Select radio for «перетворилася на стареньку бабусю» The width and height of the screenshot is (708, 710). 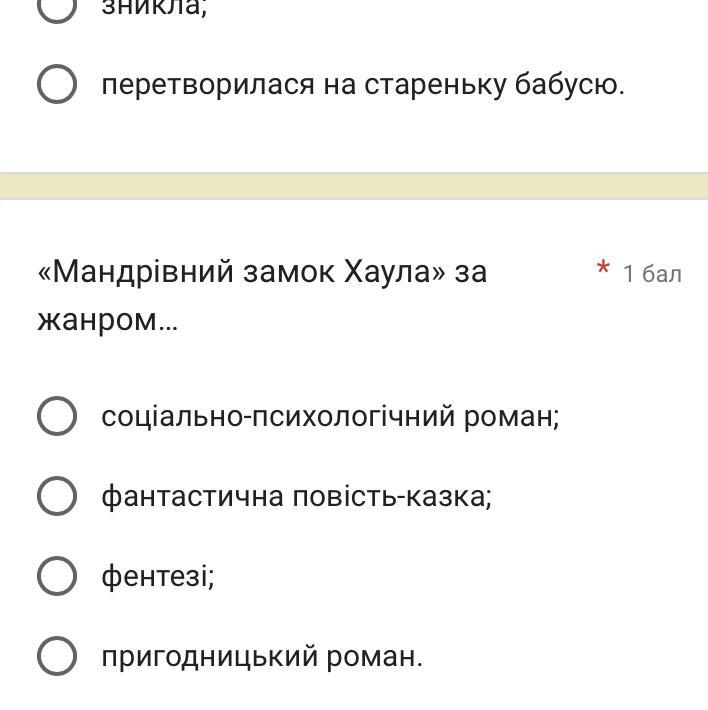click(x=57, y=85)
